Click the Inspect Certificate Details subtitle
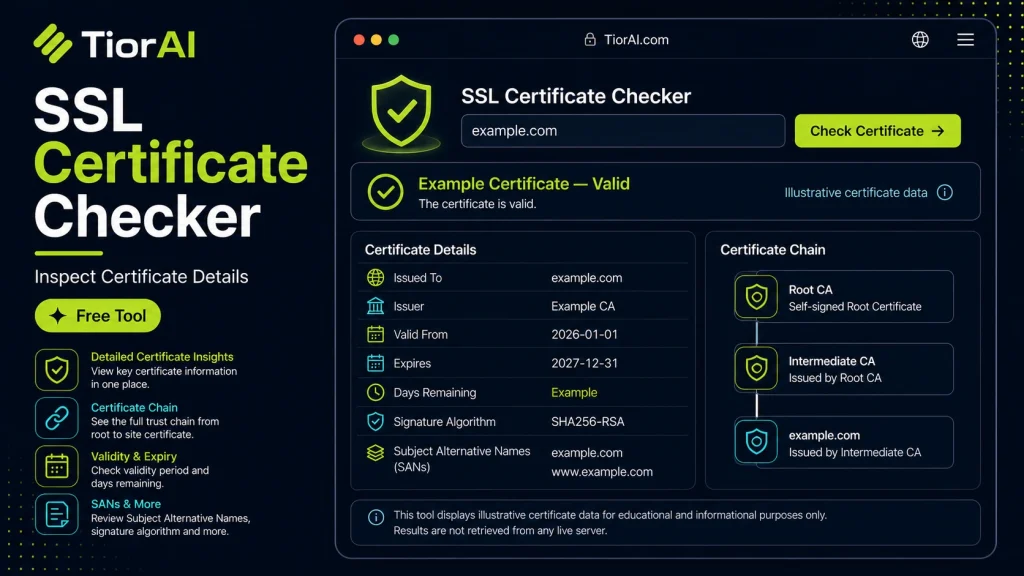 coord(141,277)
